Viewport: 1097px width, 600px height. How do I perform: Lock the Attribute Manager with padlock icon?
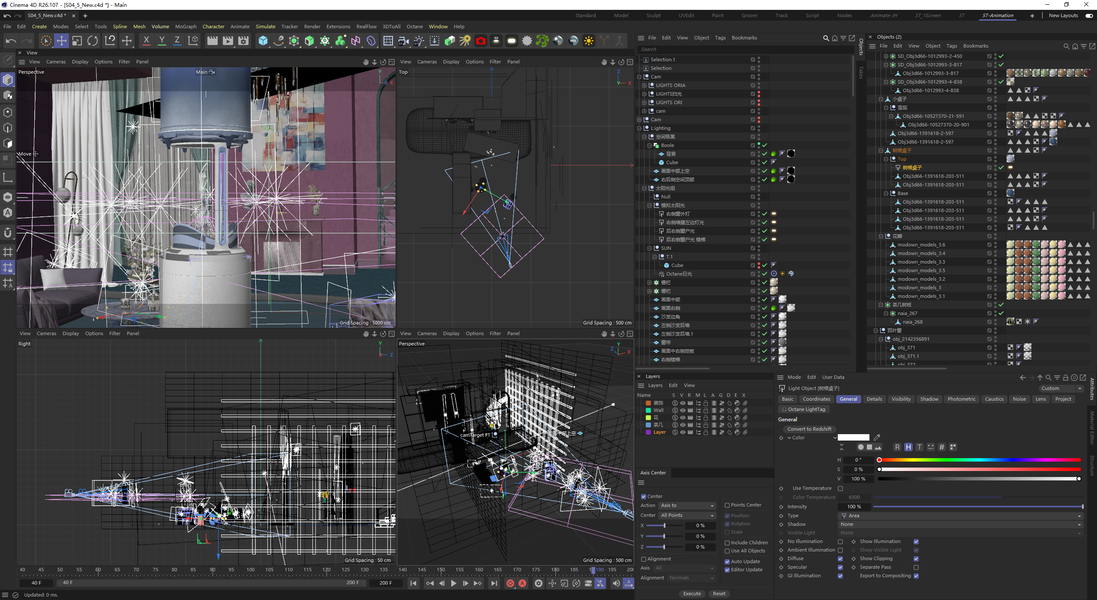[1066, 378]
